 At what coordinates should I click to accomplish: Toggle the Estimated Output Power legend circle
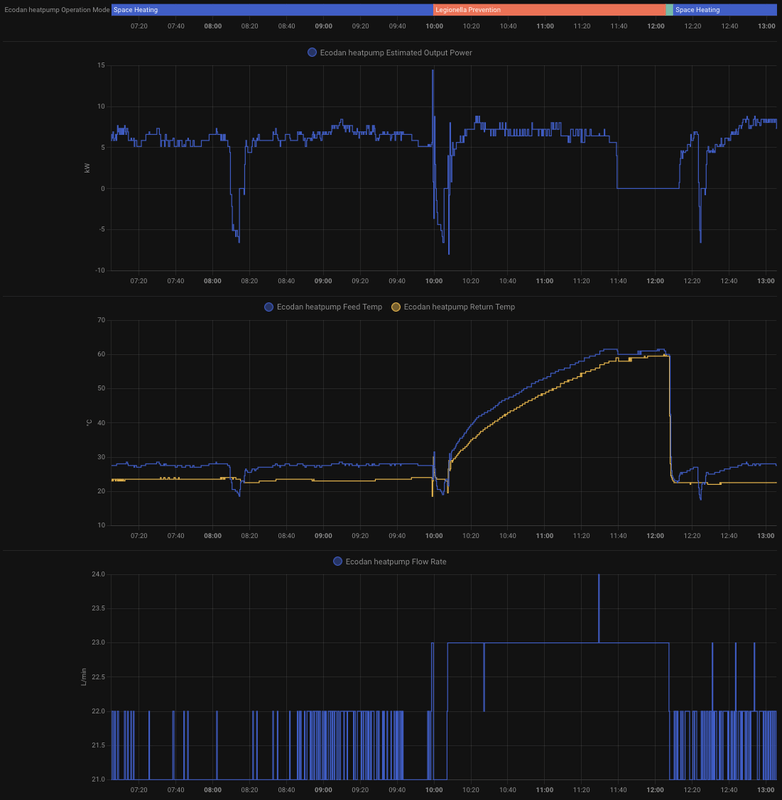pyautogui.click(x=312, y=53)
